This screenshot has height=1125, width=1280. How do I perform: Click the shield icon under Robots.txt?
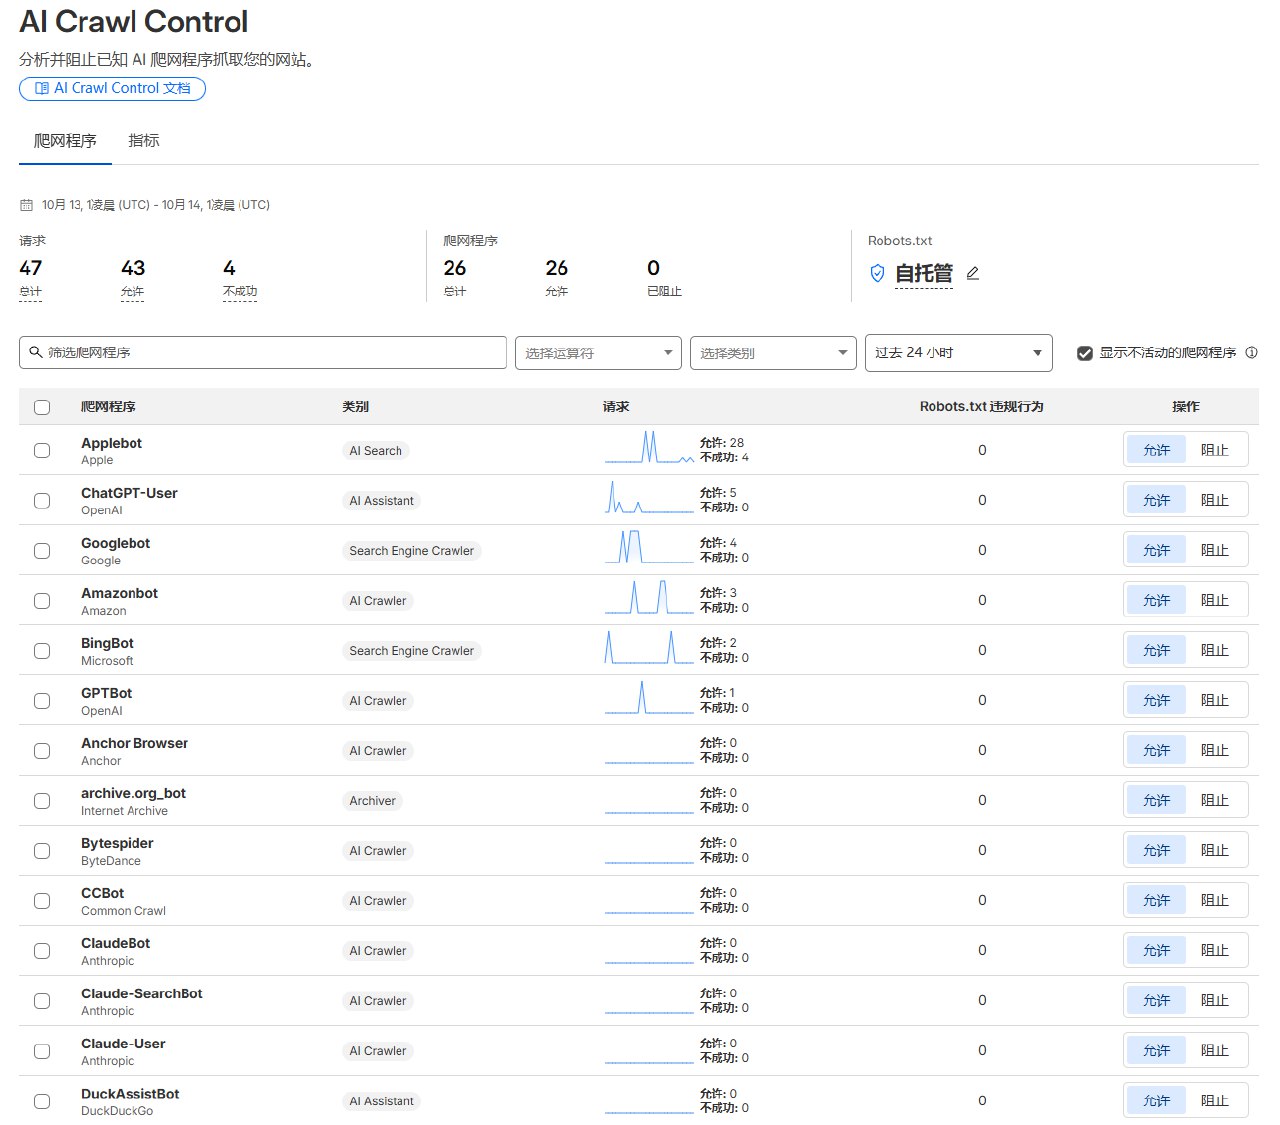[x=877, y=273]
